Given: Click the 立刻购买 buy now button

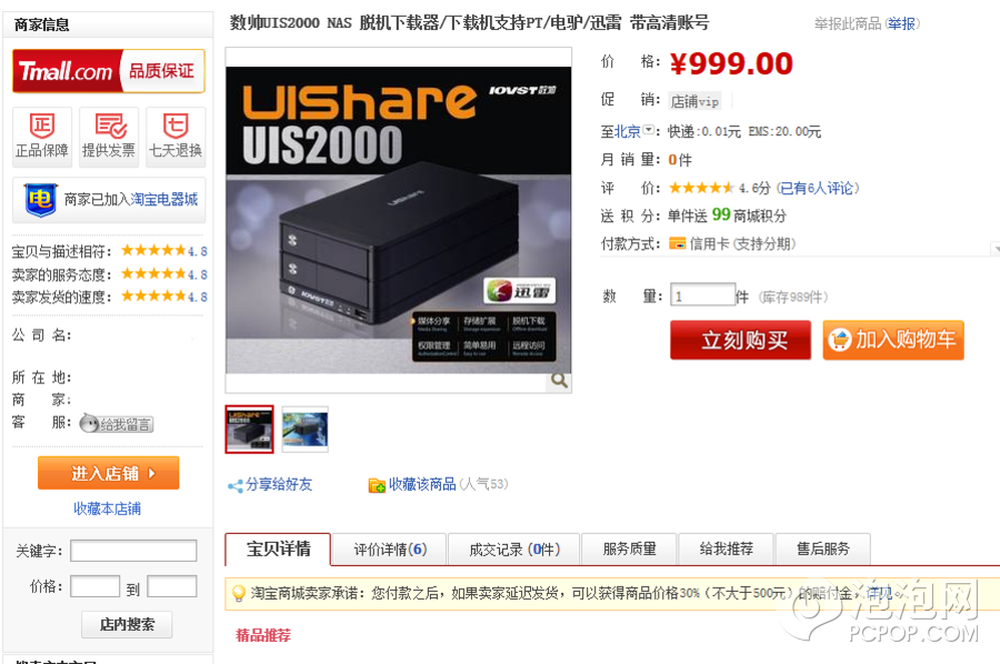Looking at the screenshot, I should point(740,340).
